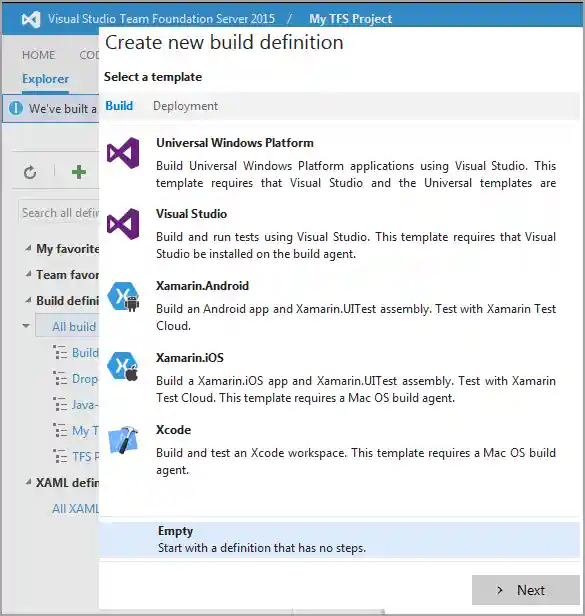The image size is (585, 616).
Task: Choose the Xamarin.Android template icon
Action: point(123,297)
